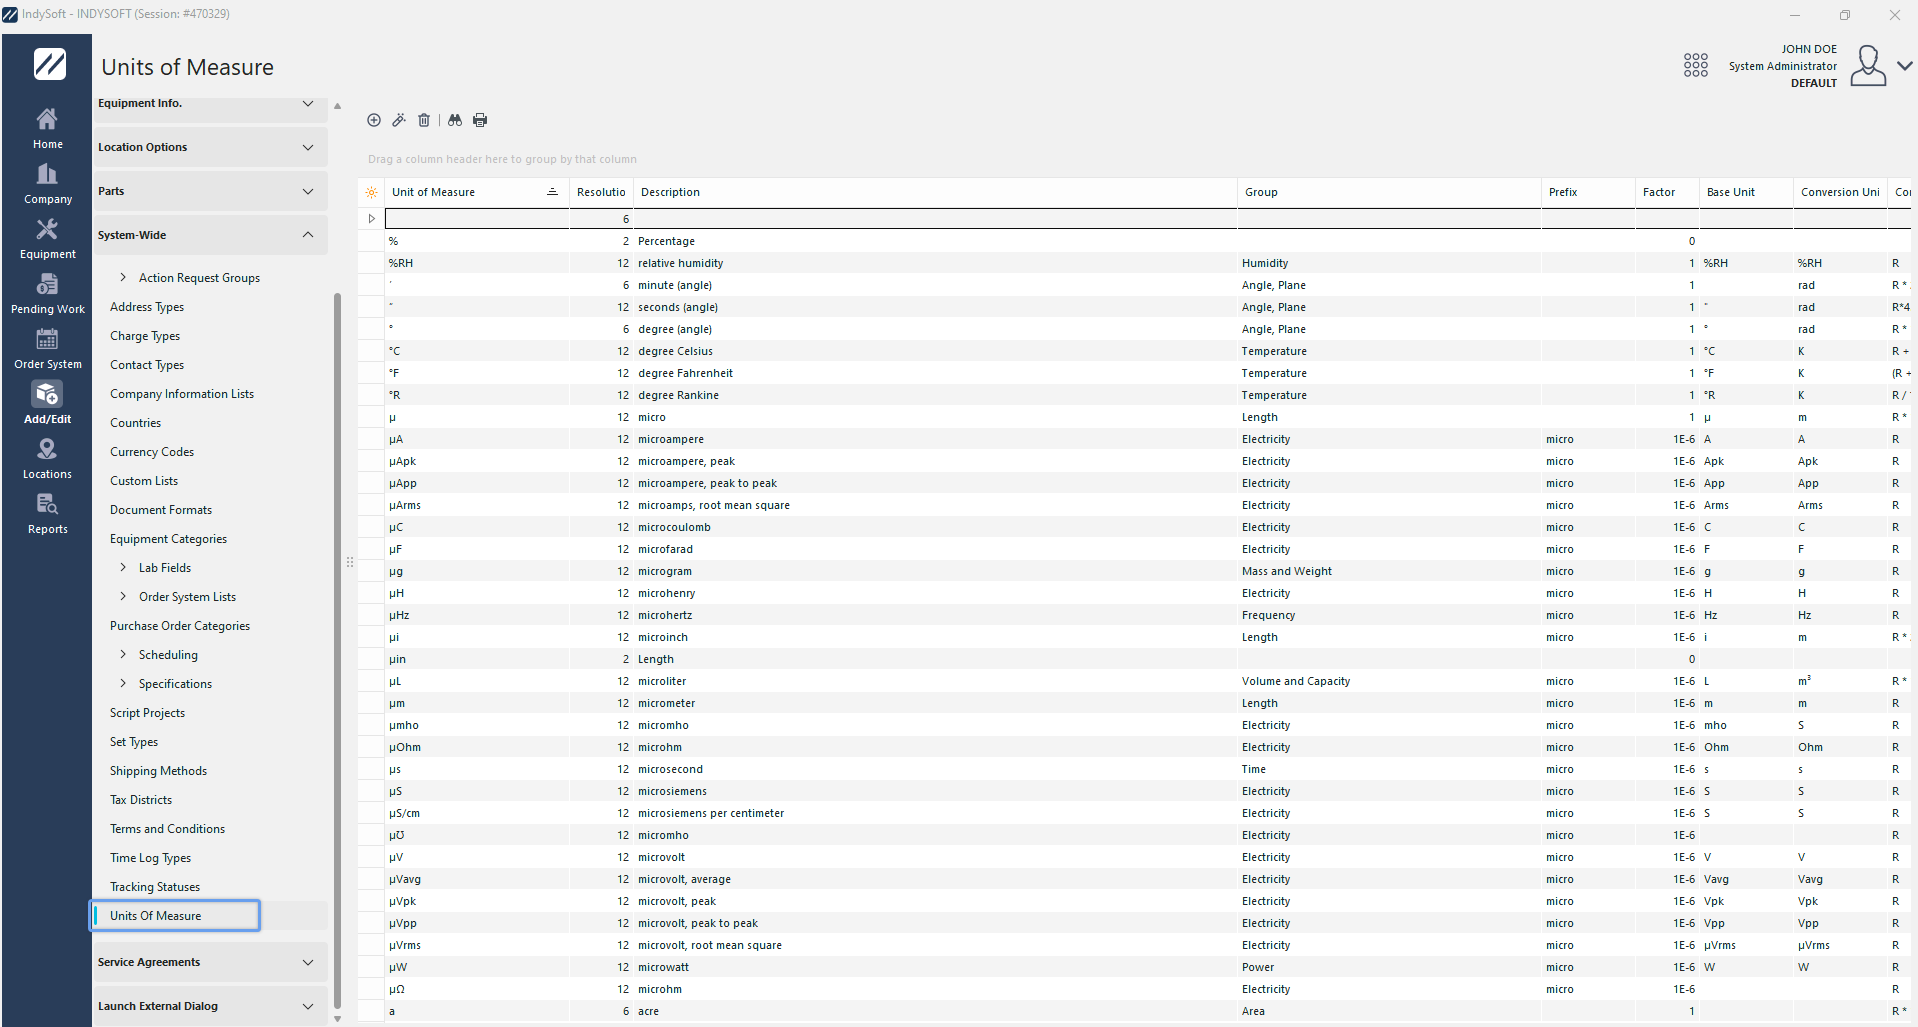Image resolution: width=1918 pixels, height=1027 pixels.
Task: Open Contact Types list
Action: click(147, 365)
